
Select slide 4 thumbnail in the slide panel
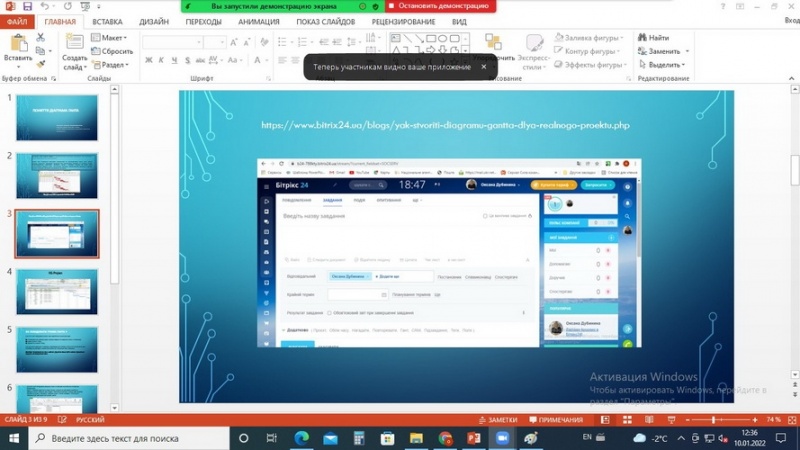57,291
